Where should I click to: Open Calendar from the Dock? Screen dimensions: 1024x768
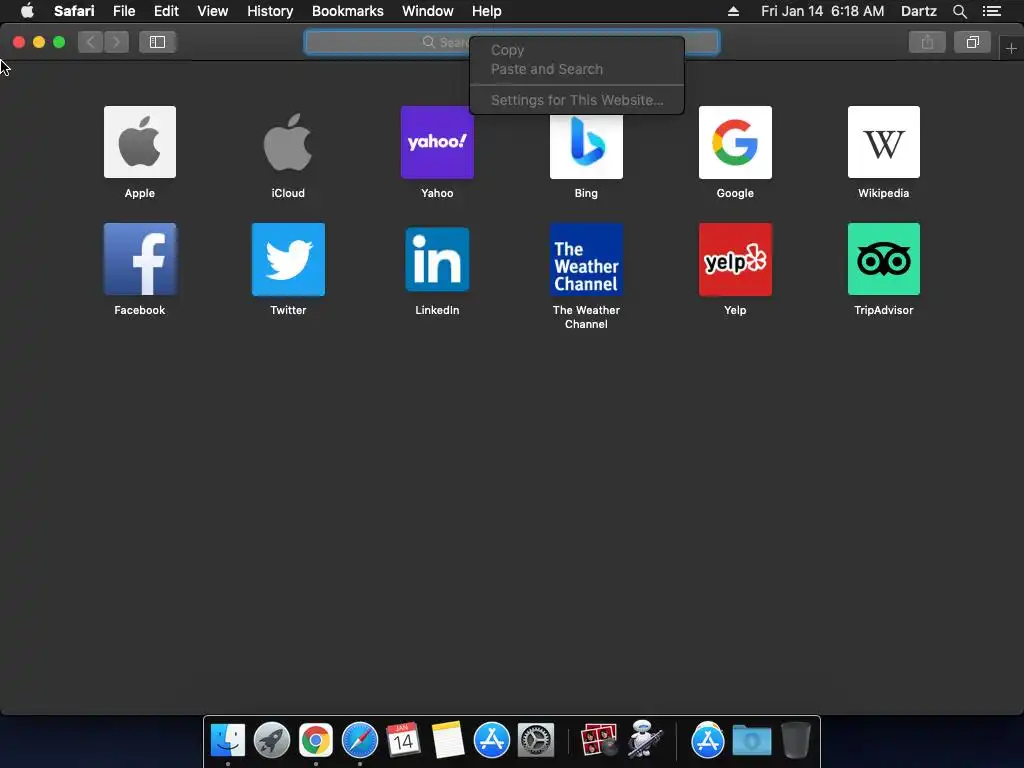403,740
